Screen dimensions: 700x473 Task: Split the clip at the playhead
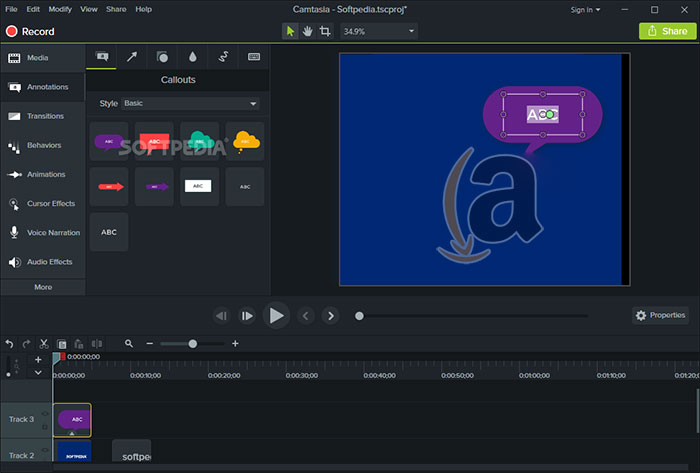96,344
